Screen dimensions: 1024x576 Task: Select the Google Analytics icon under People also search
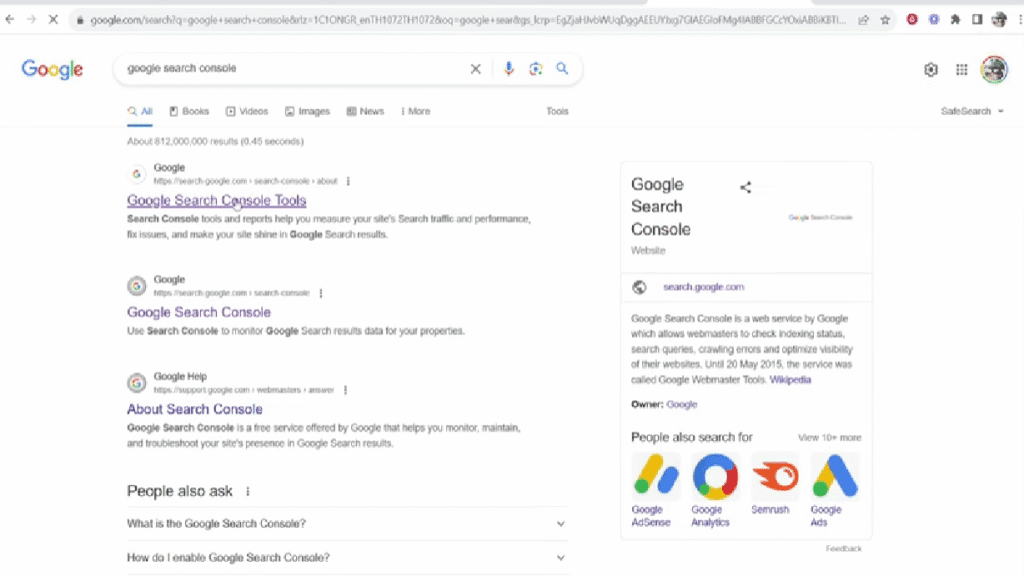click(714, 478)
